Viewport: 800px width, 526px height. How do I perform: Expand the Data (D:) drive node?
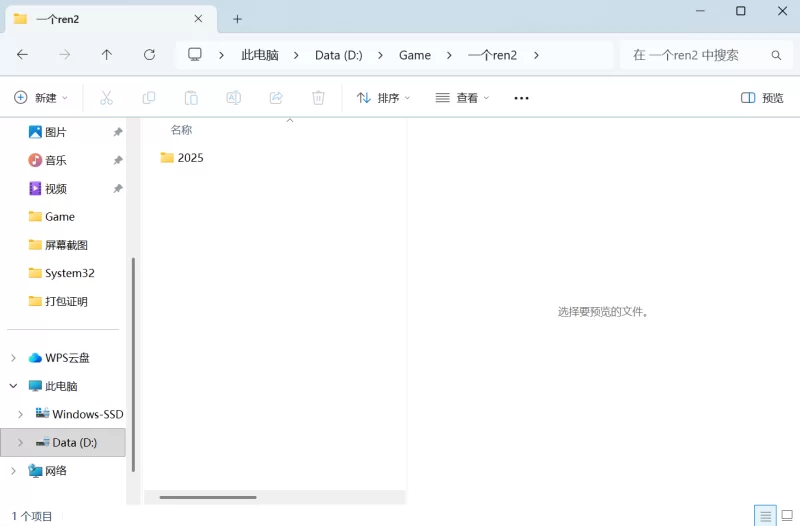20,443
